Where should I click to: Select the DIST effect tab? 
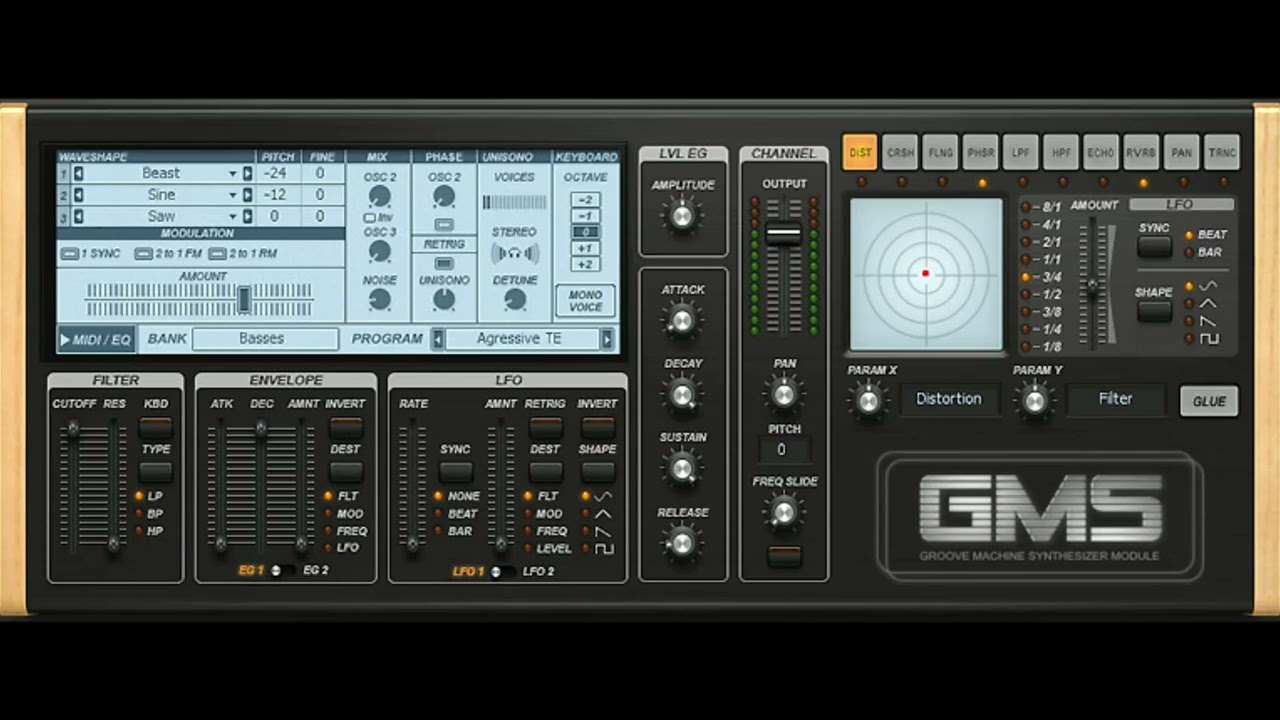860,153
